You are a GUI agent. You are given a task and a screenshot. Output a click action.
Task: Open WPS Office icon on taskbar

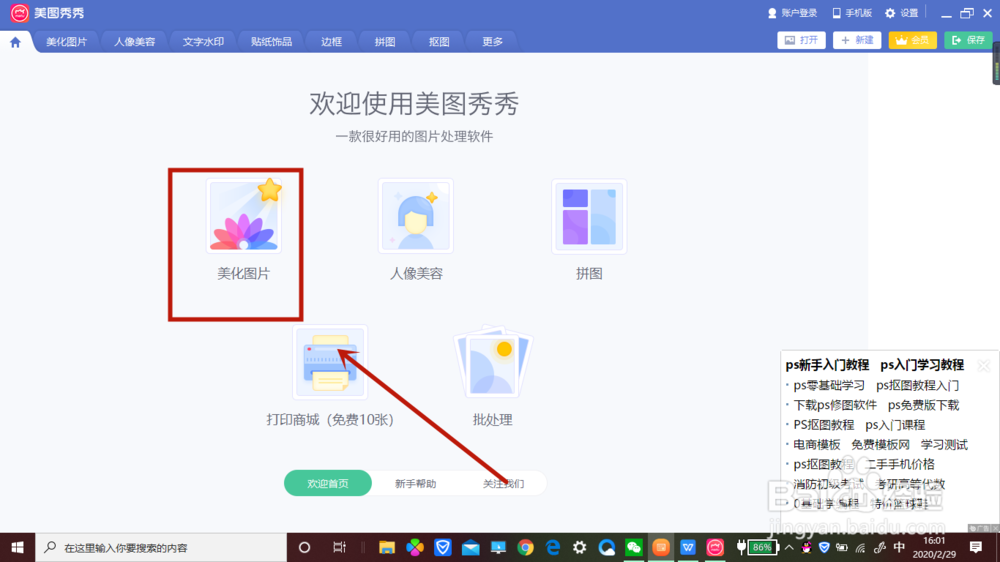[x=688, y=547]
